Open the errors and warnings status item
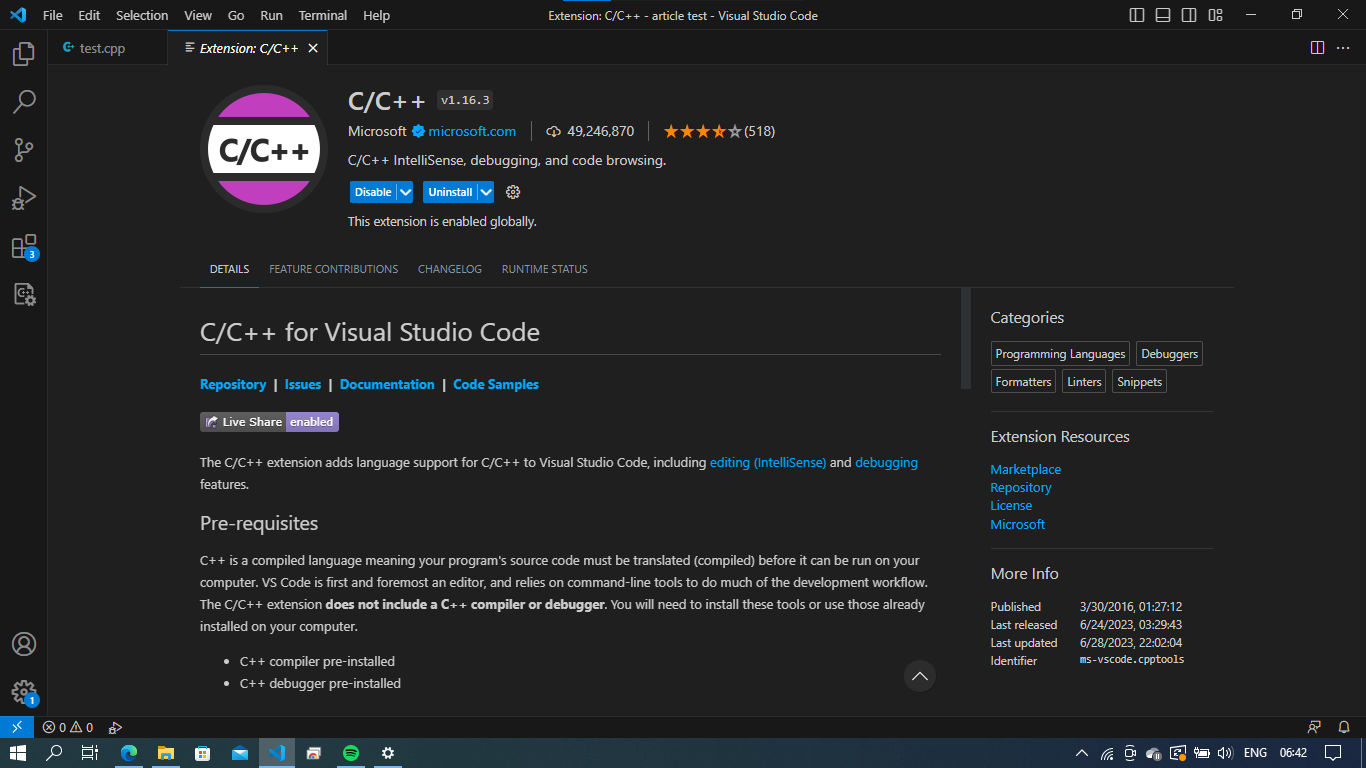 coord(68,727)
